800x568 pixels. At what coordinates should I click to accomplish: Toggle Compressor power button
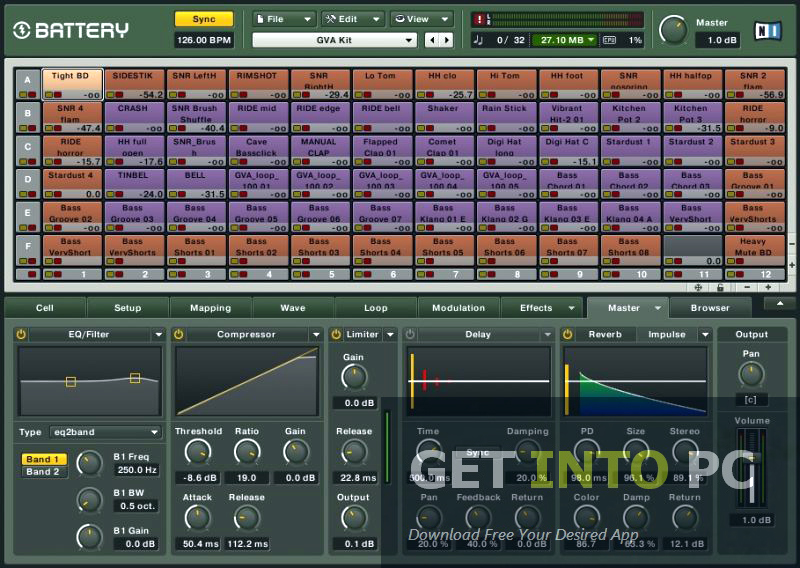178,334
